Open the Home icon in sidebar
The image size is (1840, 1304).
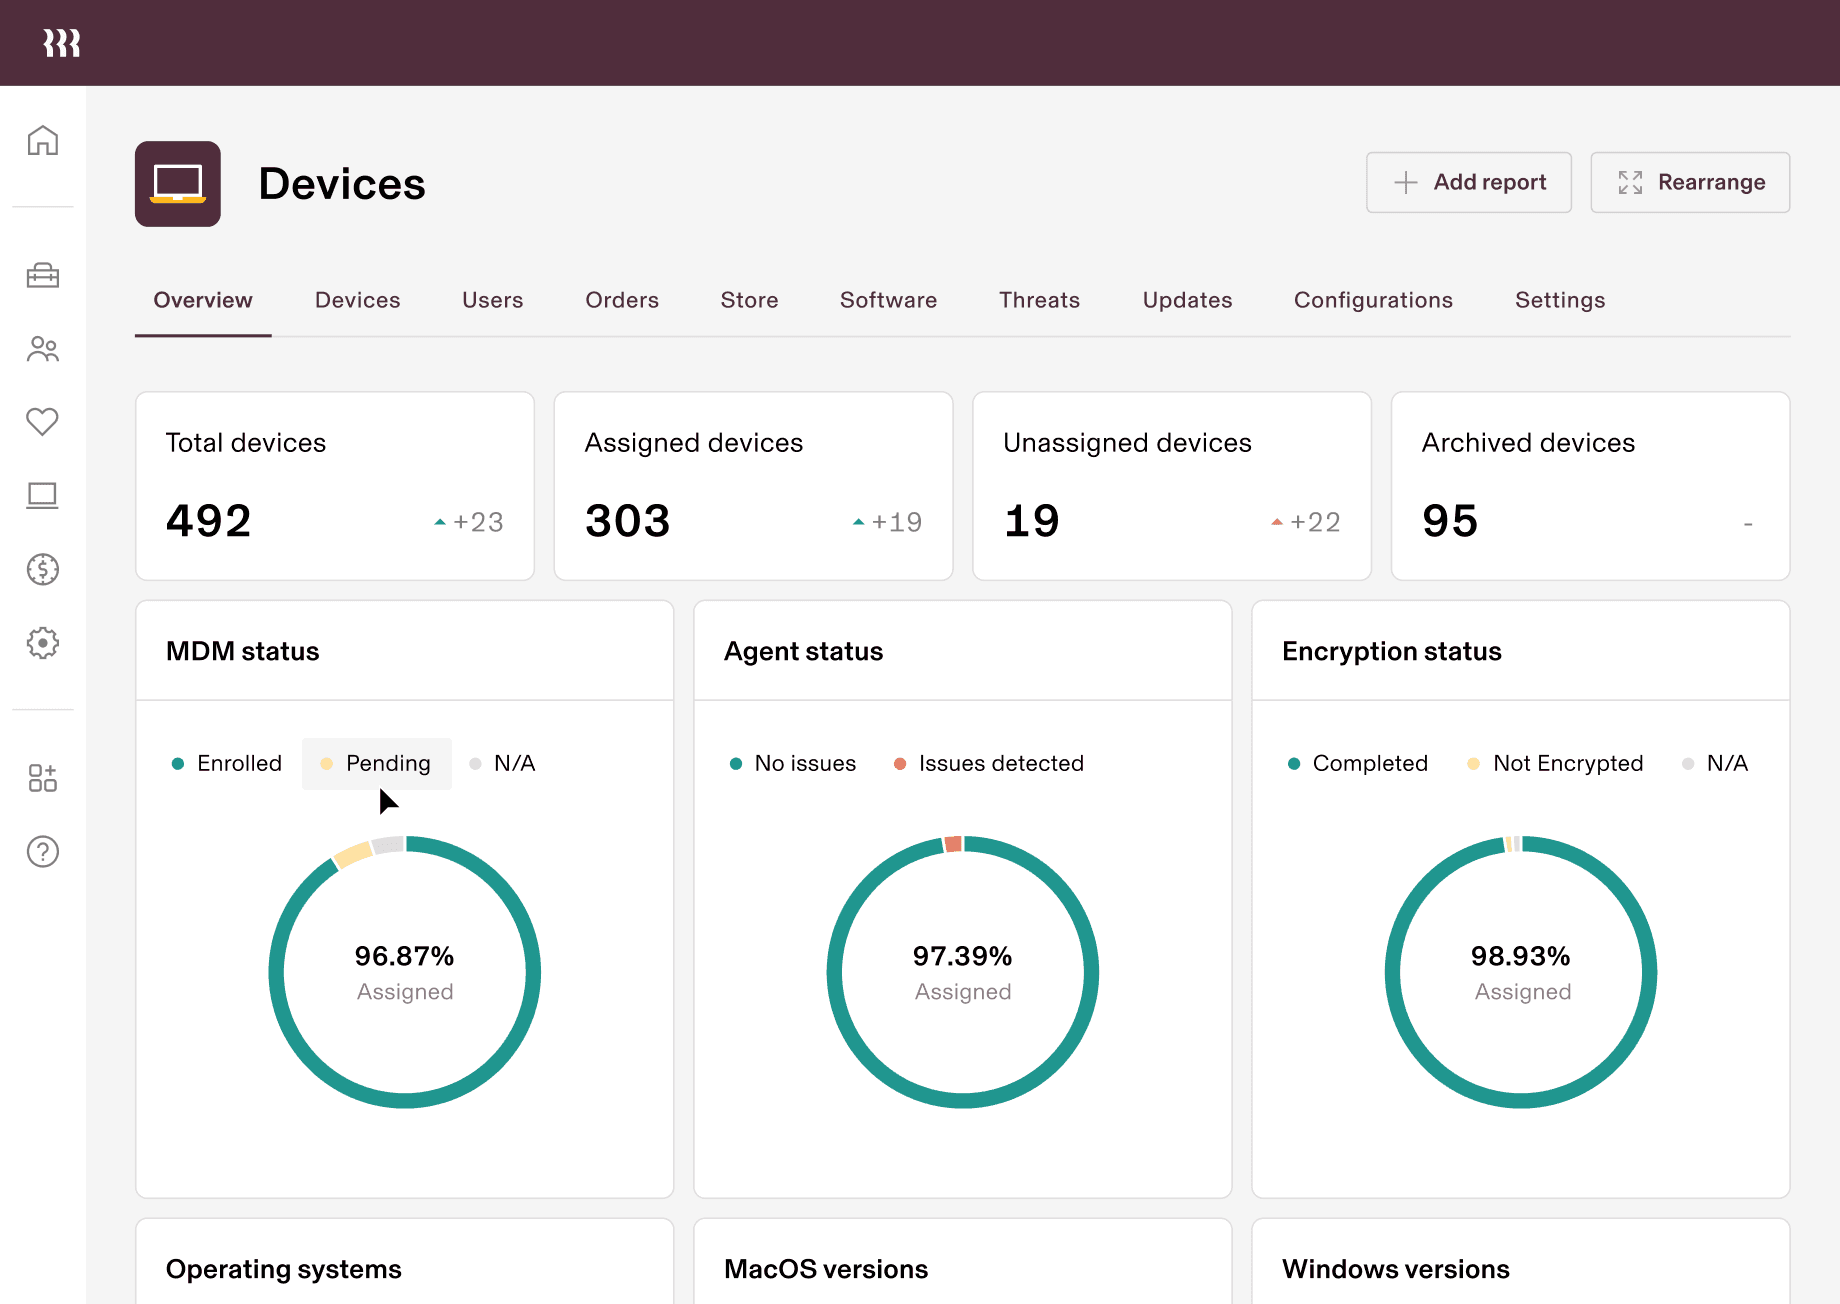(x=43, y=141)
